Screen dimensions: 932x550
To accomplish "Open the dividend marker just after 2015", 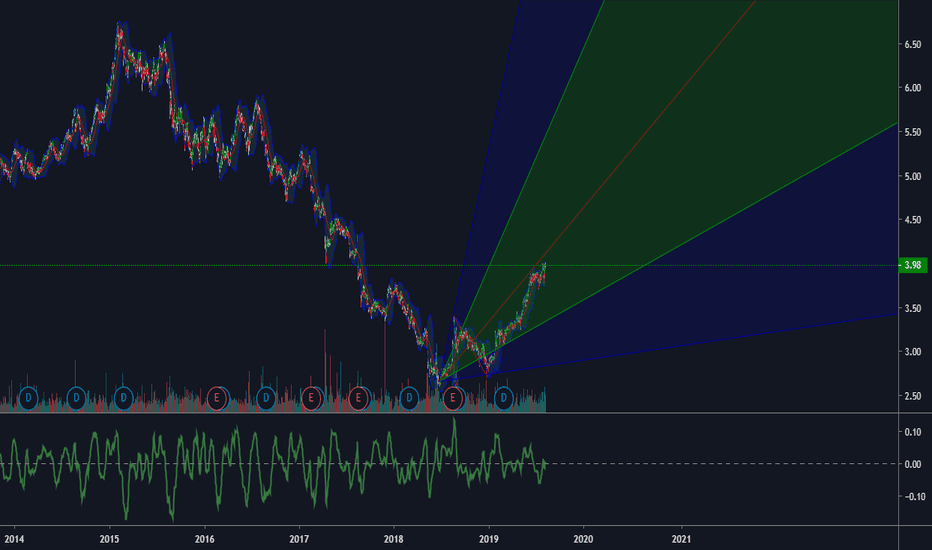I will (x=123, y=398).
